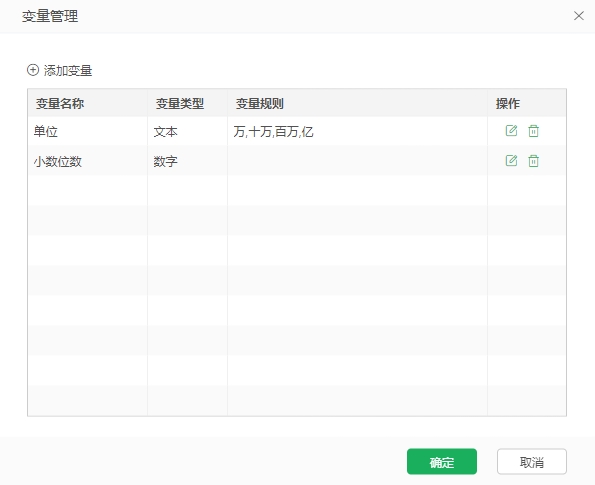
Task: Cancel using the 取消 button
Action: pyautogui.click(x=532, y=461)
